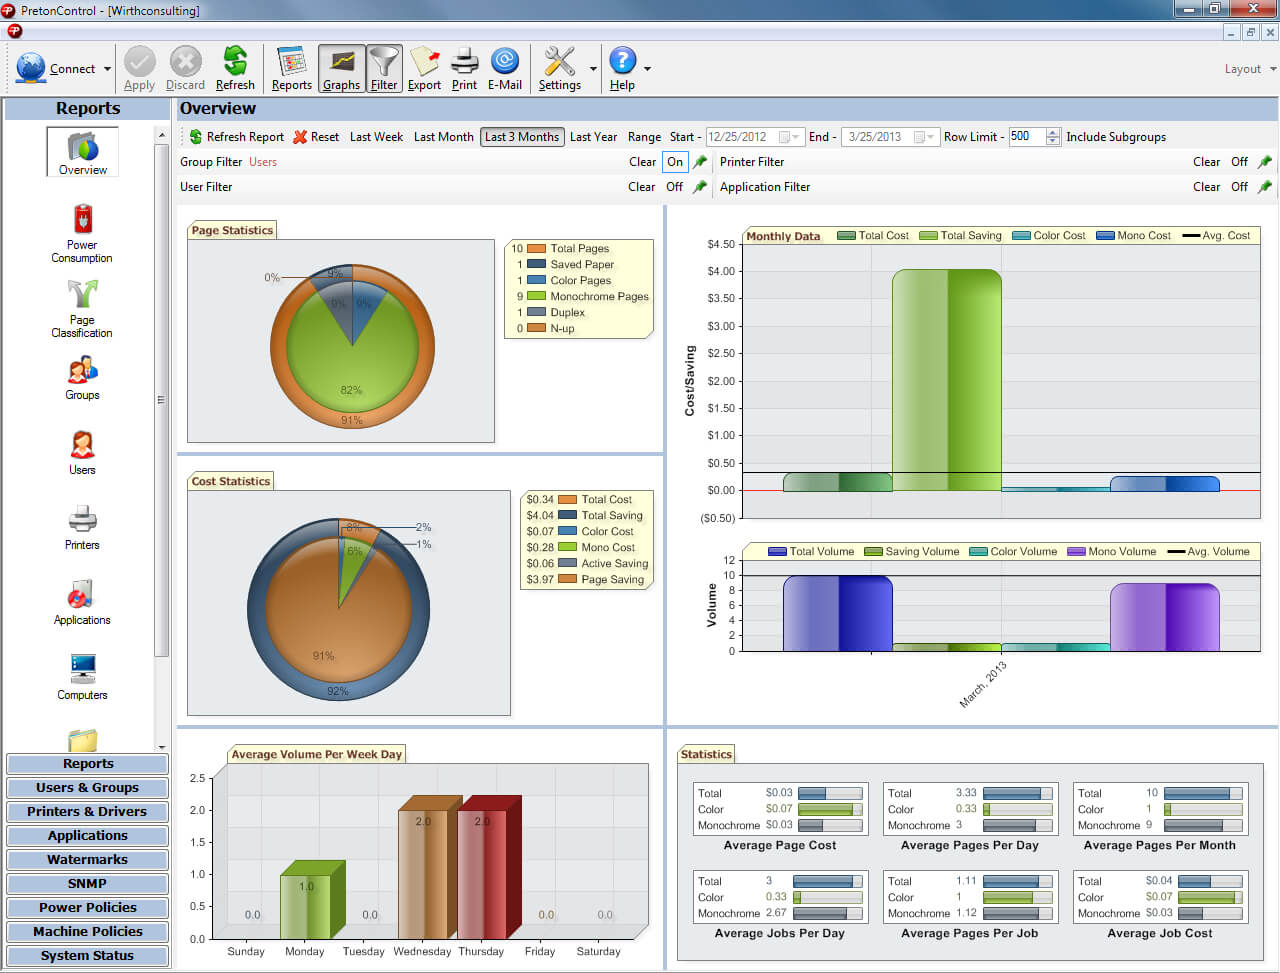Toggle Group Filter On button

(x=675, y=162)
